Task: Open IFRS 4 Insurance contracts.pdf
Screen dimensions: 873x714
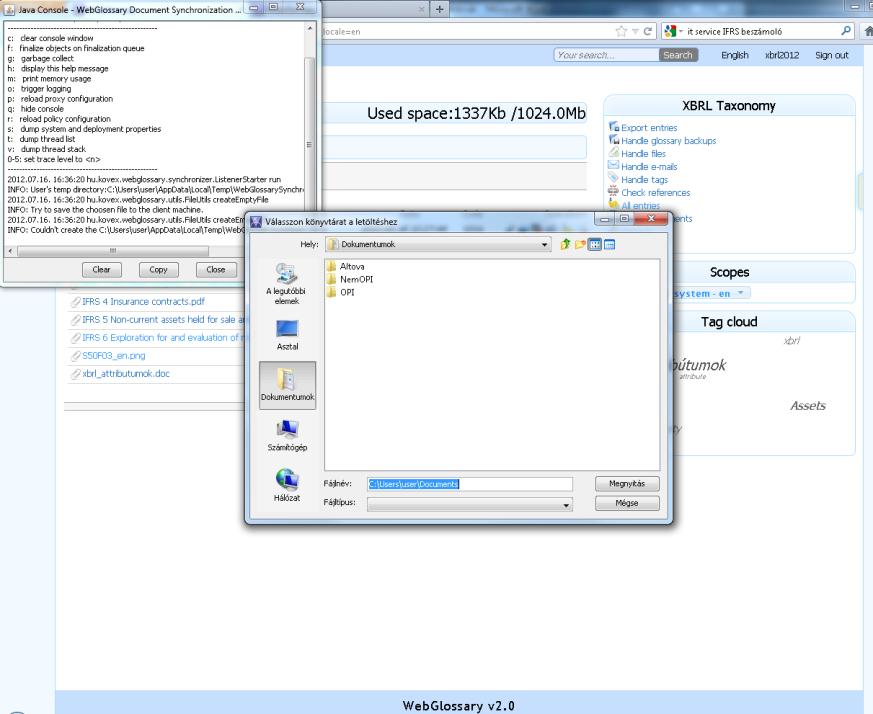Action: [143, 301]
